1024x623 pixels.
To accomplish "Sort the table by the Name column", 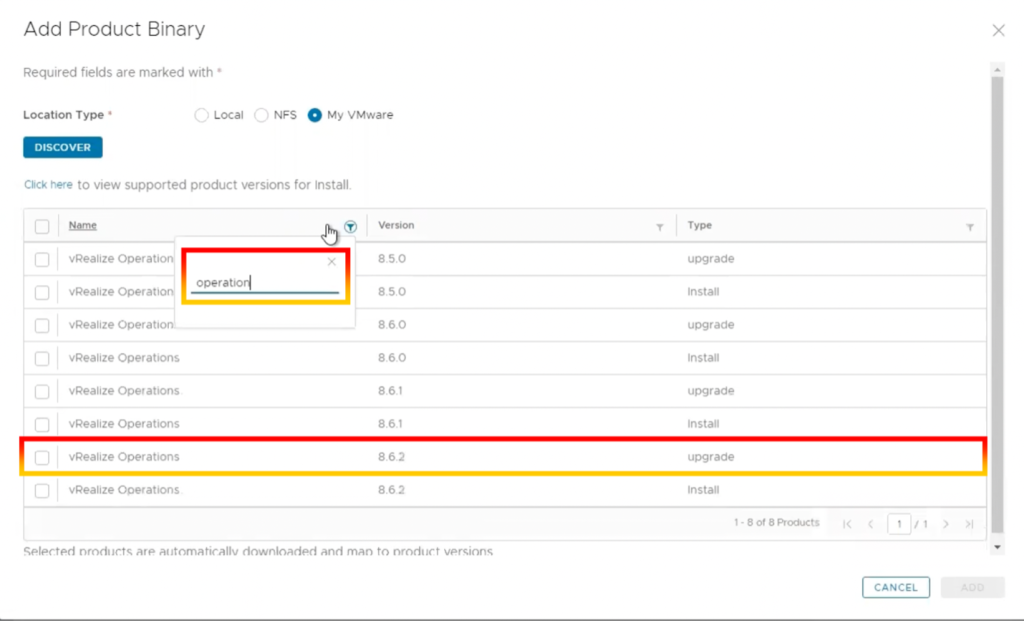I will click(82, 225).
